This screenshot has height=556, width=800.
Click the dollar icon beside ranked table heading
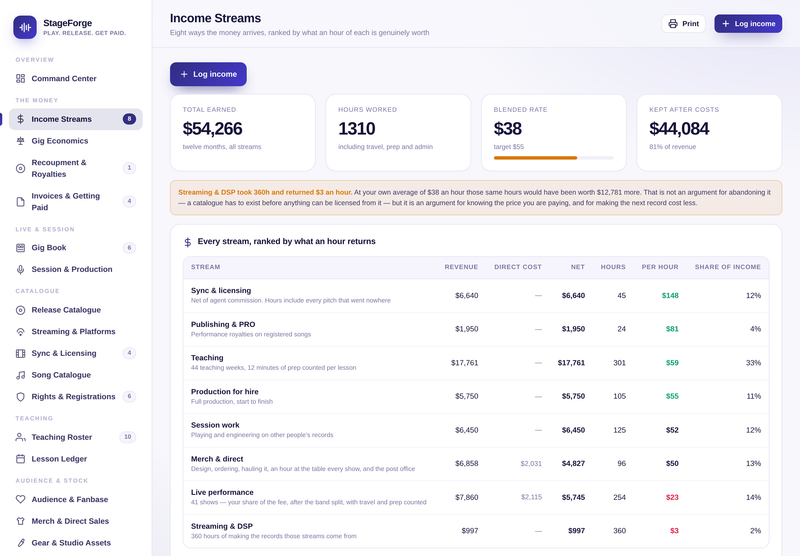pos(188,242)
